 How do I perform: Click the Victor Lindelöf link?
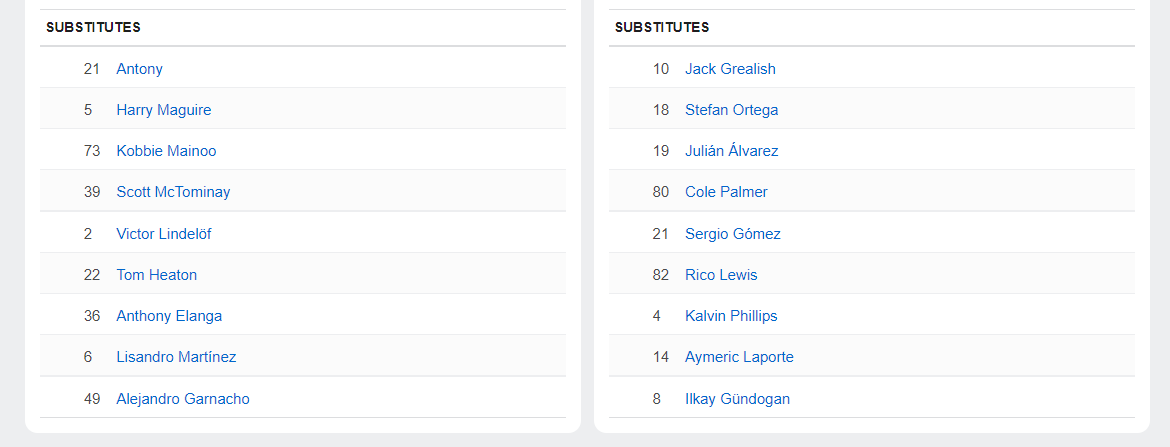163,234
